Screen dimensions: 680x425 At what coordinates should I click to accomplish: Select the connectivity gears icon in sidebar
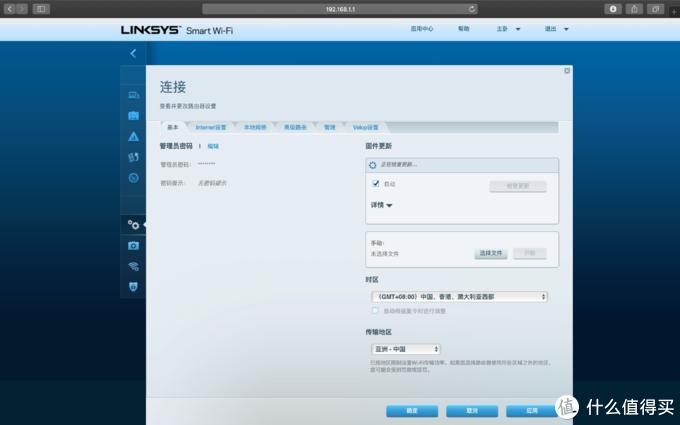pos(134,225)
